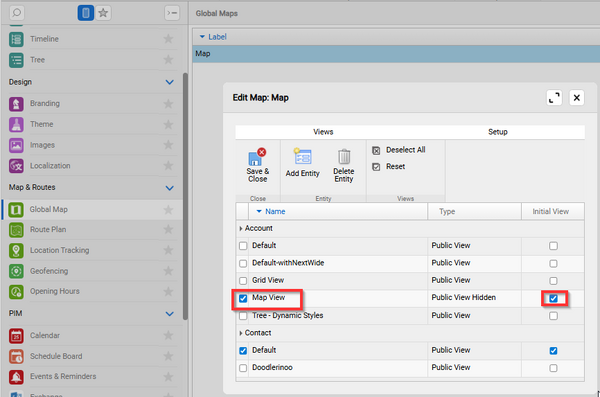Click Deselect All views
The width and height of the screenshot is (600, 397).
tap(399, 150)
